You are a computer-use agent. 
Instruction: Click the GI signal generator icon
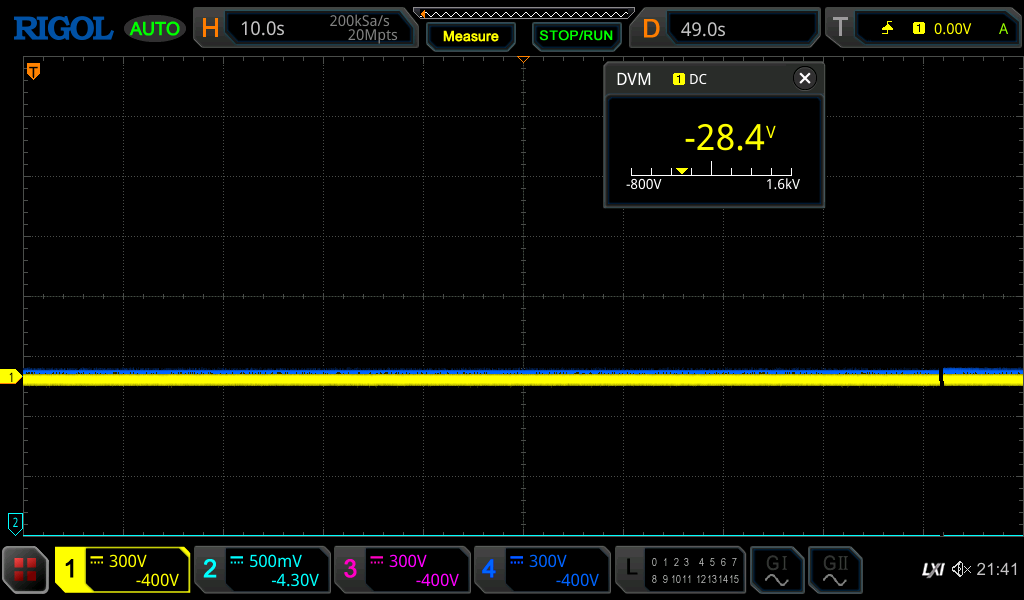coord(776,570)
